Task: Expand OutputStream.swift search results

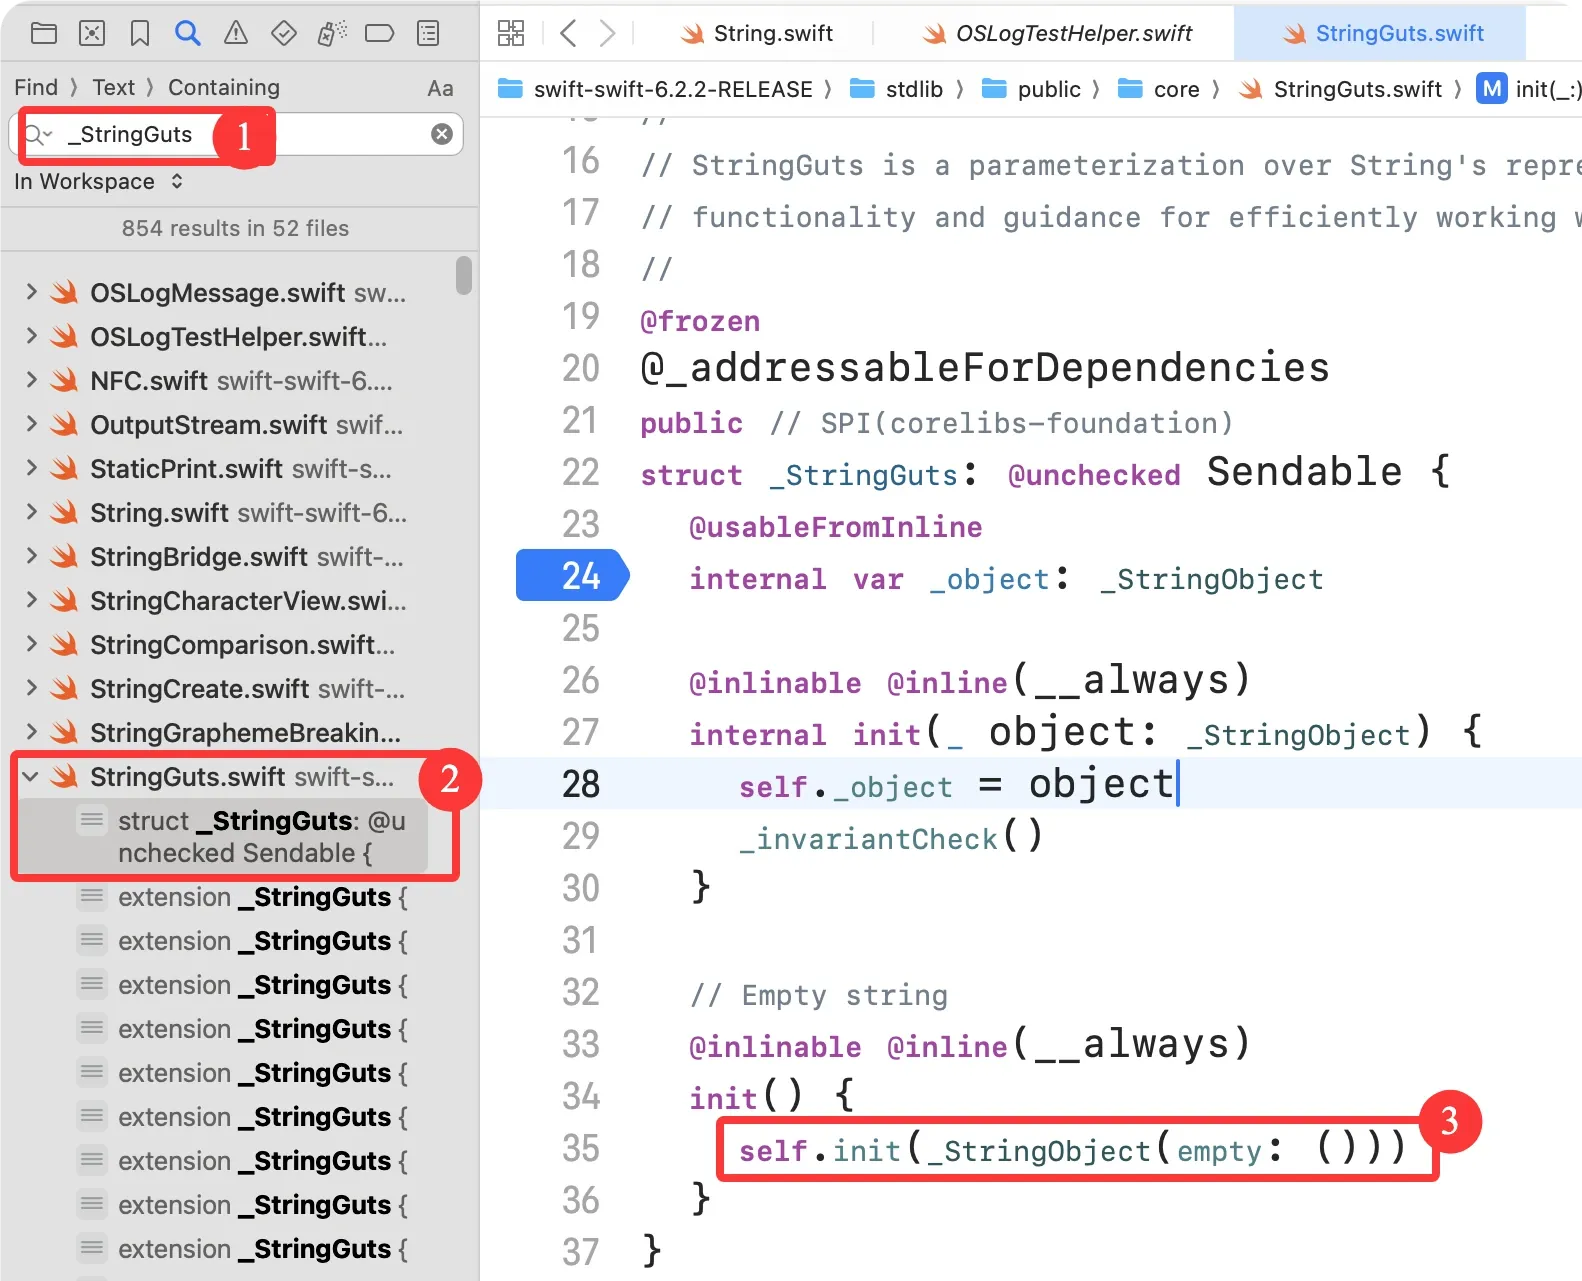Action: (31, 424)
